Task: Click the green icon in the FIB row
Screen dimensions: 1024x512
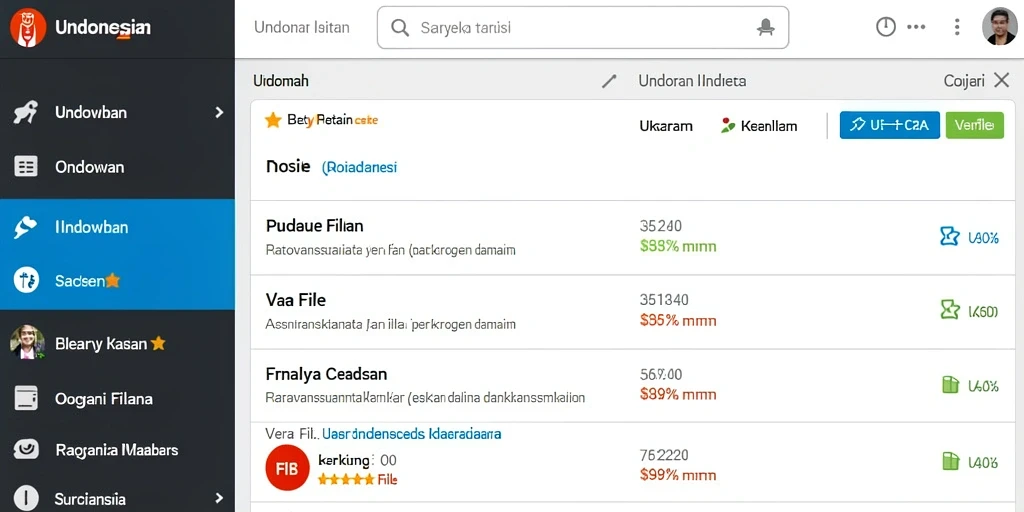Action: tap(950, 461)
